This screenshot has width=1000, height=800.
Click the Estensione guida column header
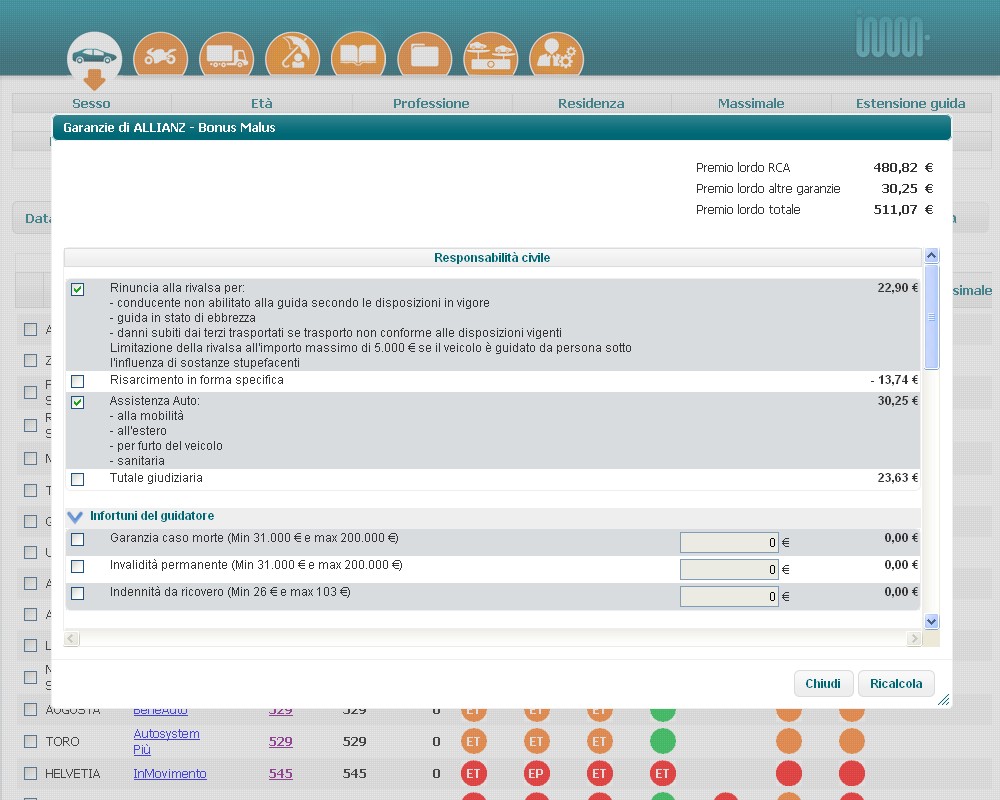[911, 103]
